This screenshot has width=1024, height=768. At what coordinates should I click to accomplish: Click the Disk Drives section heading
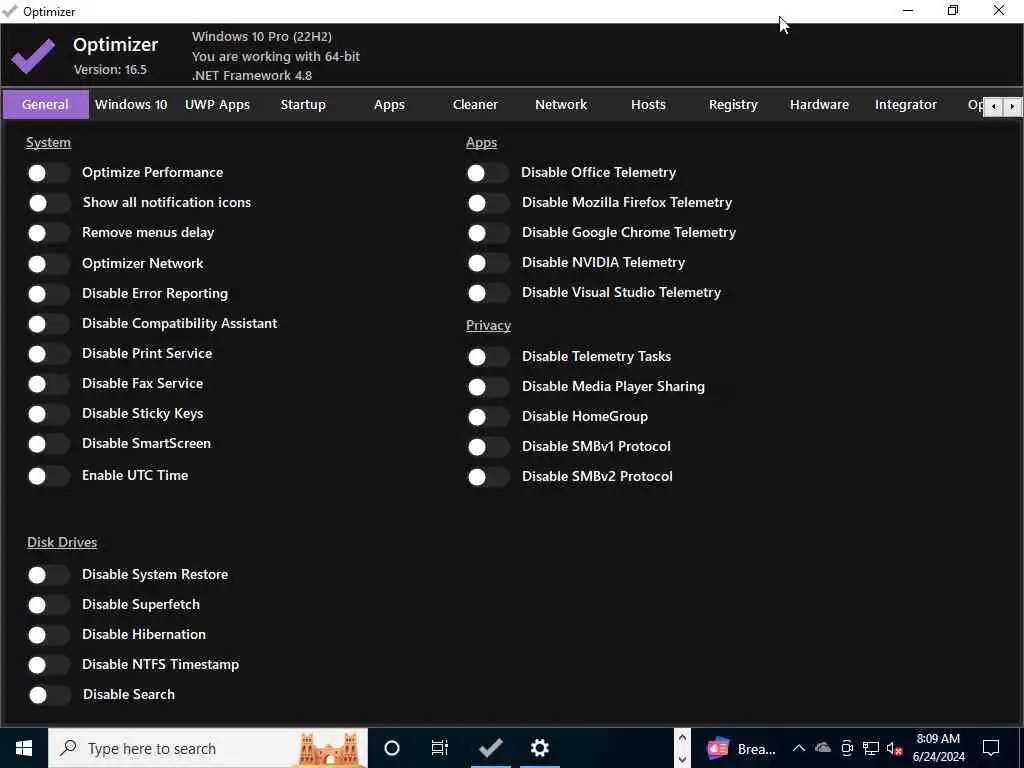pos(62,542)
